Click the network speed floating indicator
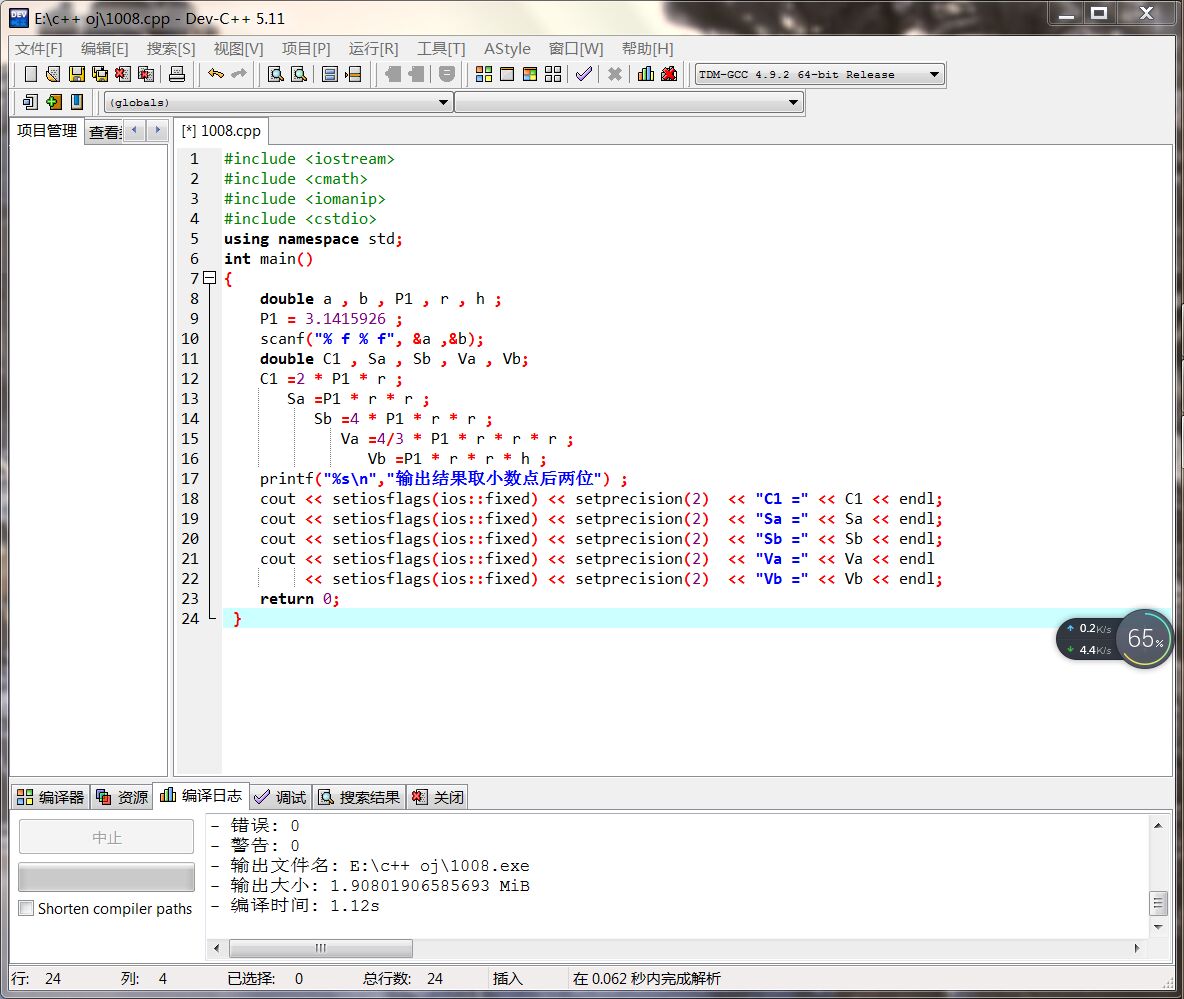1184x999 pixels. 1090,639
